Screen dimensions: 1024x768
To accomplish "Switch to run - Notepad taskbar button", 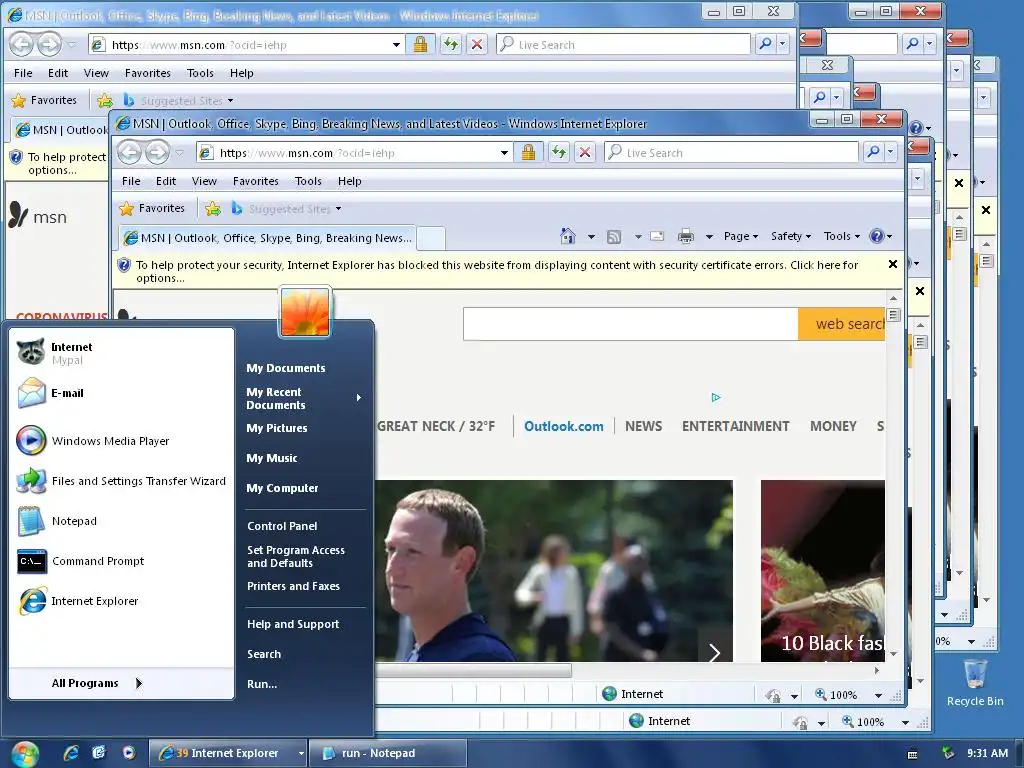I will click(388, 753).
